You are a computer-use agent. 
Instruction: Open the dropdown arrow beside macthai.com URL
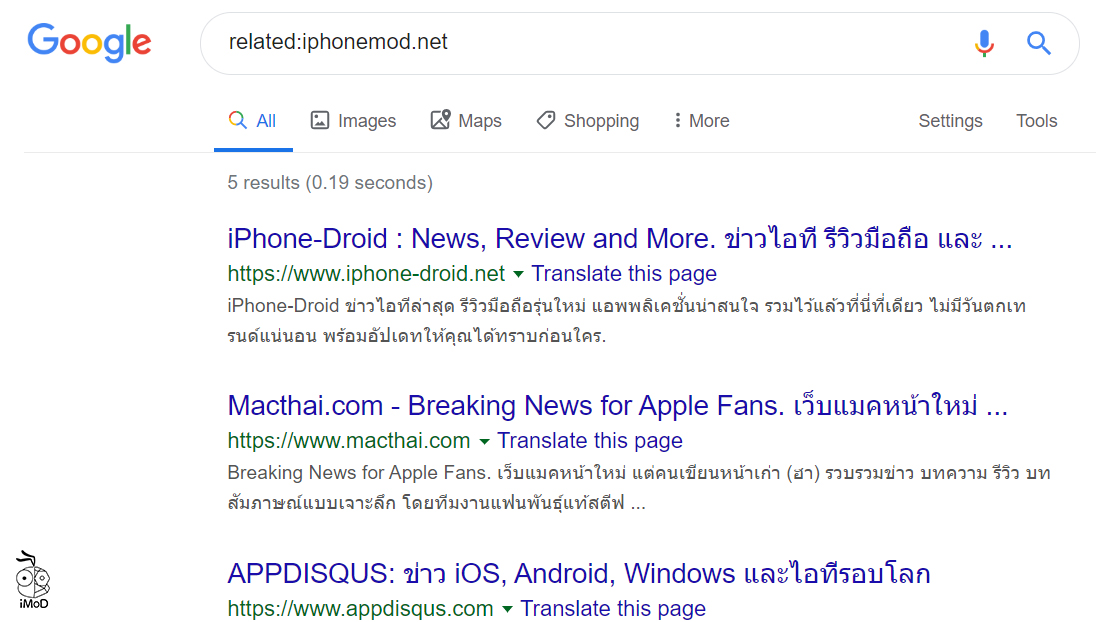pos(484,440)
